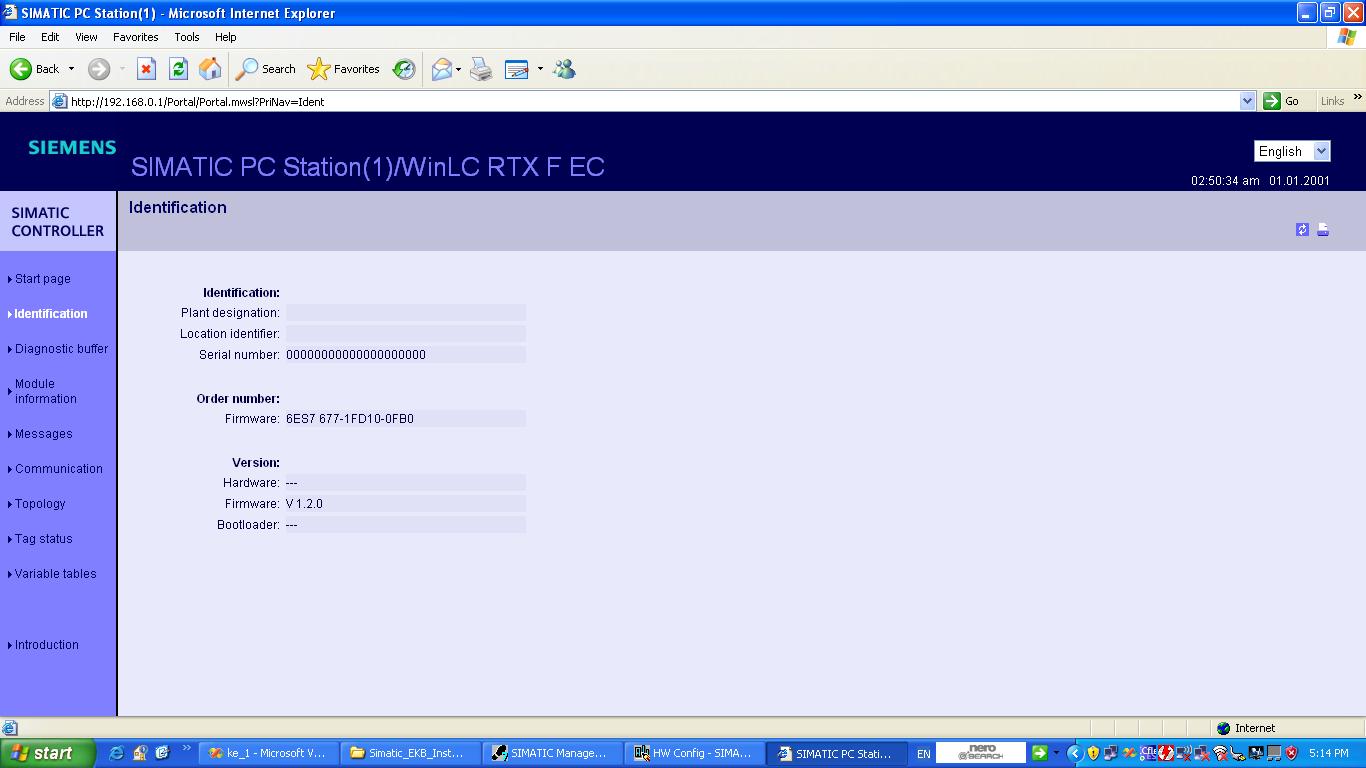Select Identification in the sidebar
Image resolution: width=1366 pixels, height=768 pixels.
coord(50,314)
